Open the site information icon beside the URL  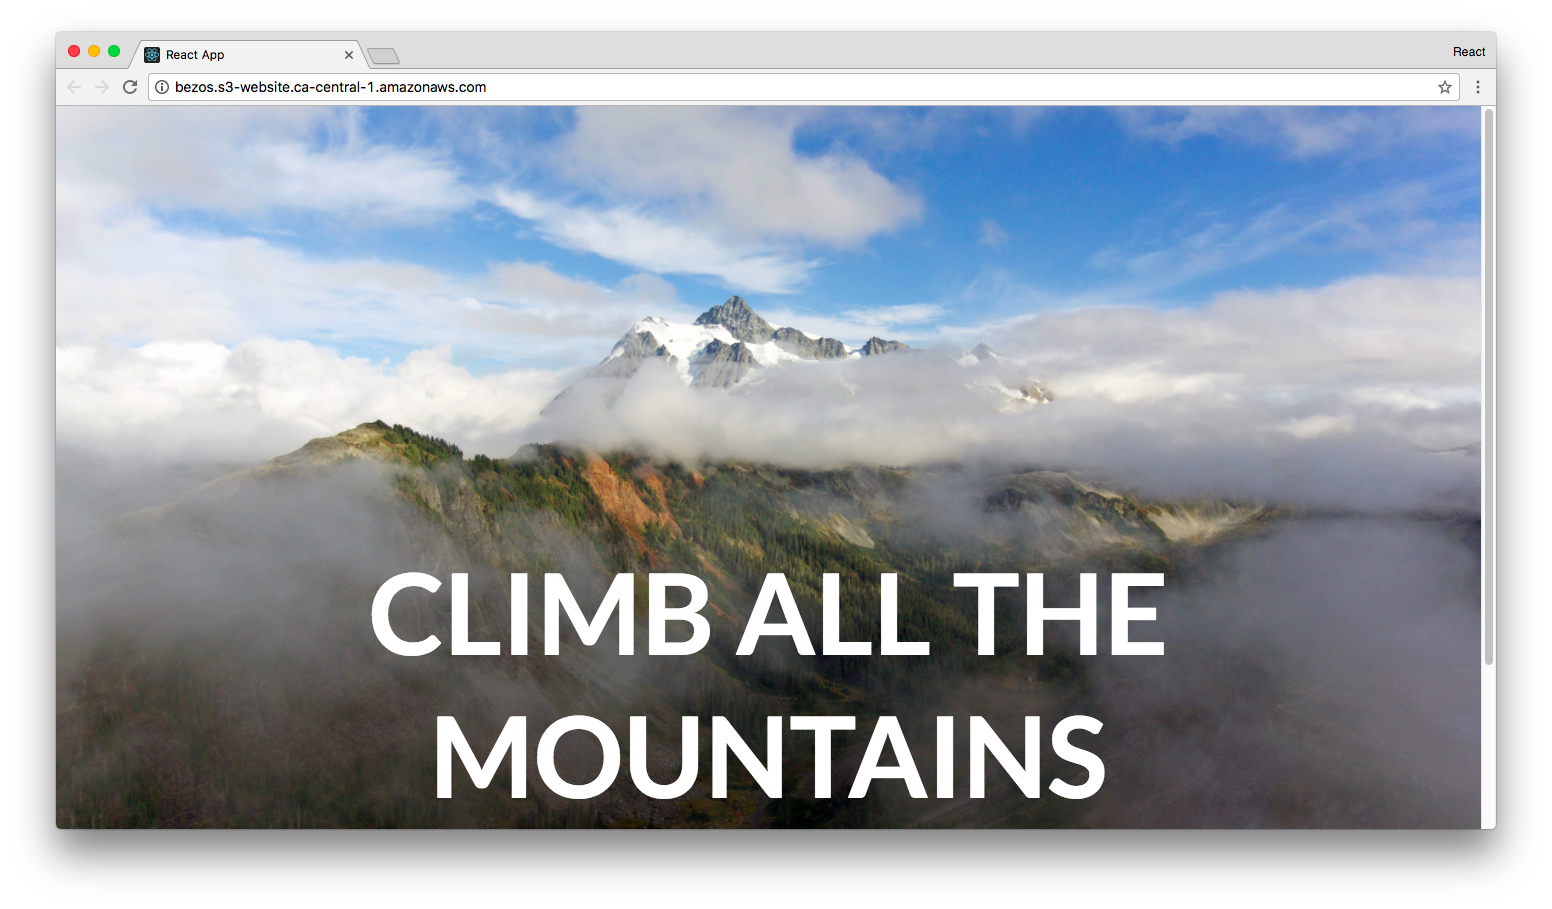click(x=162, y=87)
